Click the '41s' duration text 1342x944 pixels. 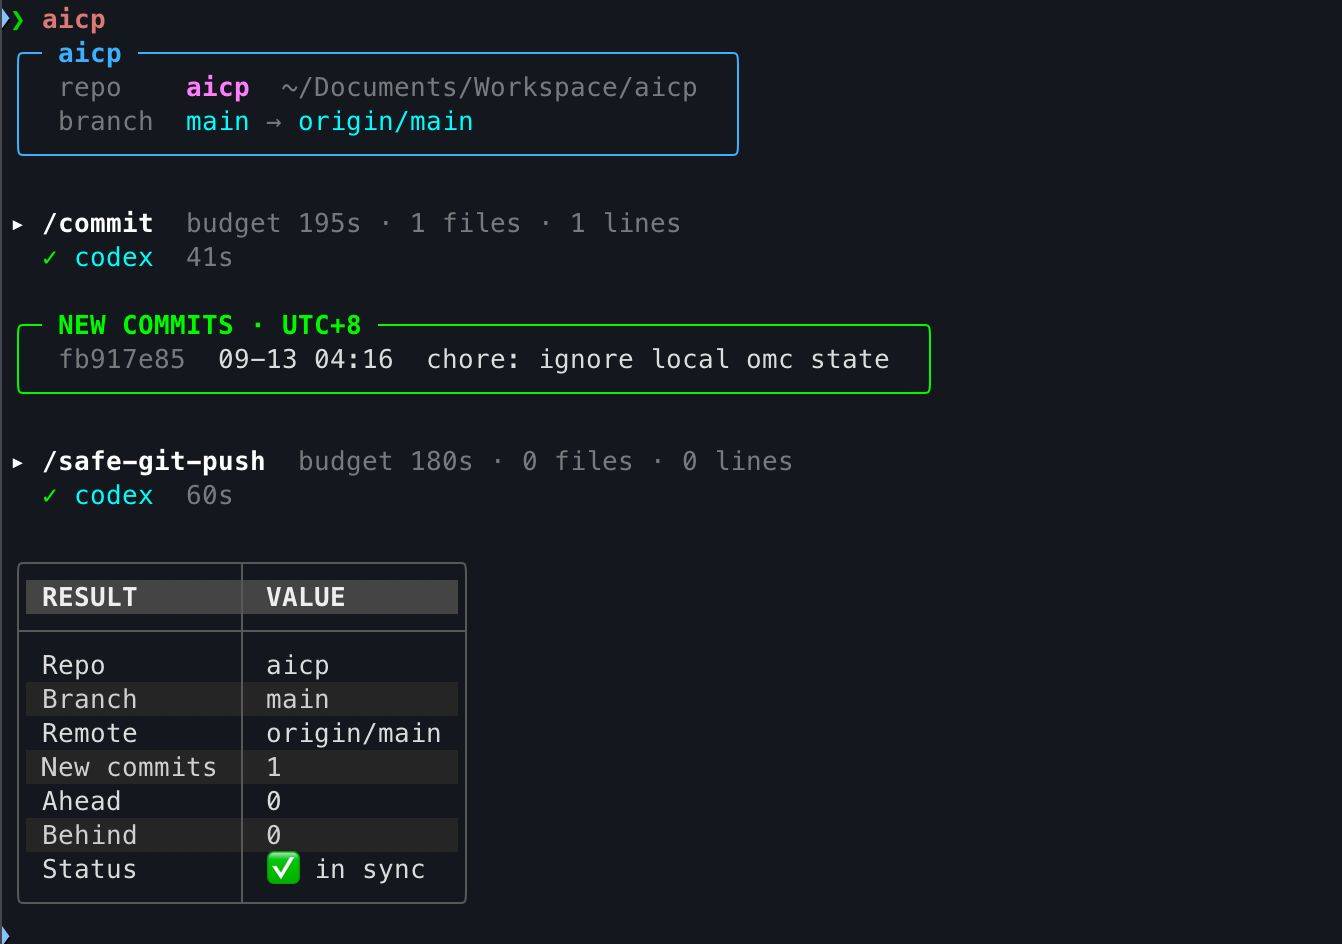point(209,258)
